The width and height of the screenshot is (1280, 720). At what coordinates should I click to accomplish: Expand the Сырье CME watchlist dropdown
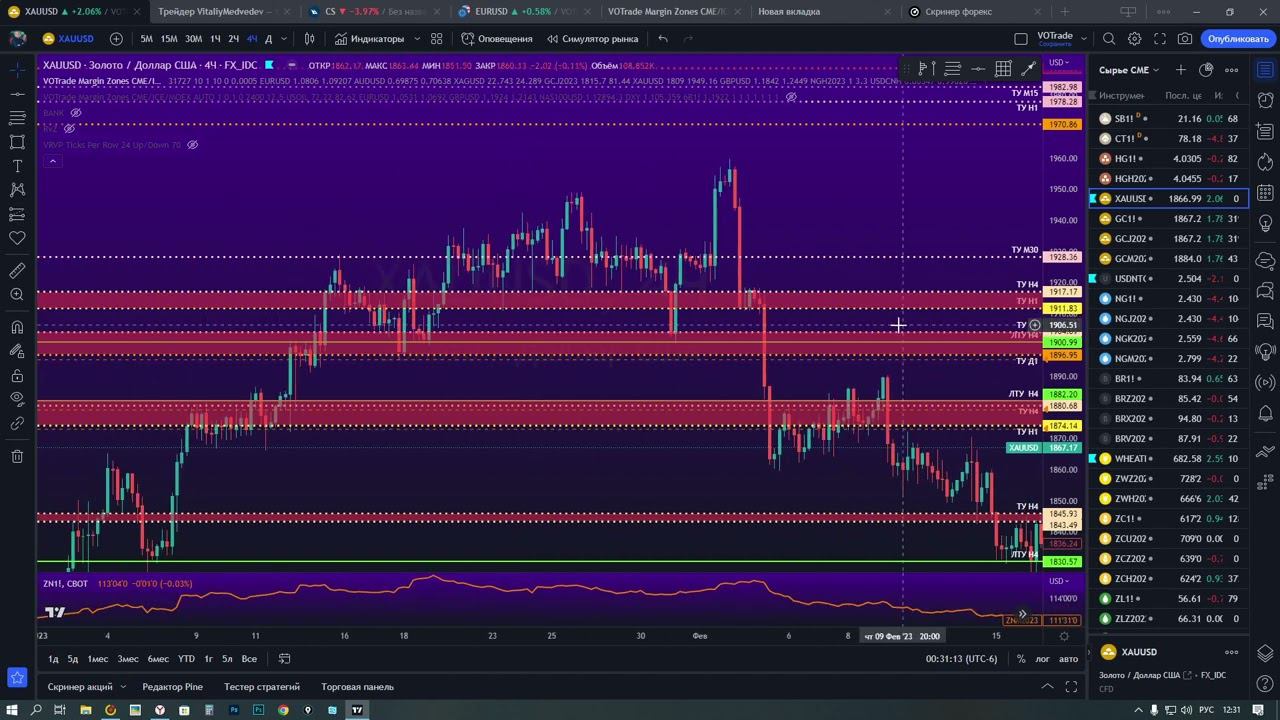(1129, 70)
